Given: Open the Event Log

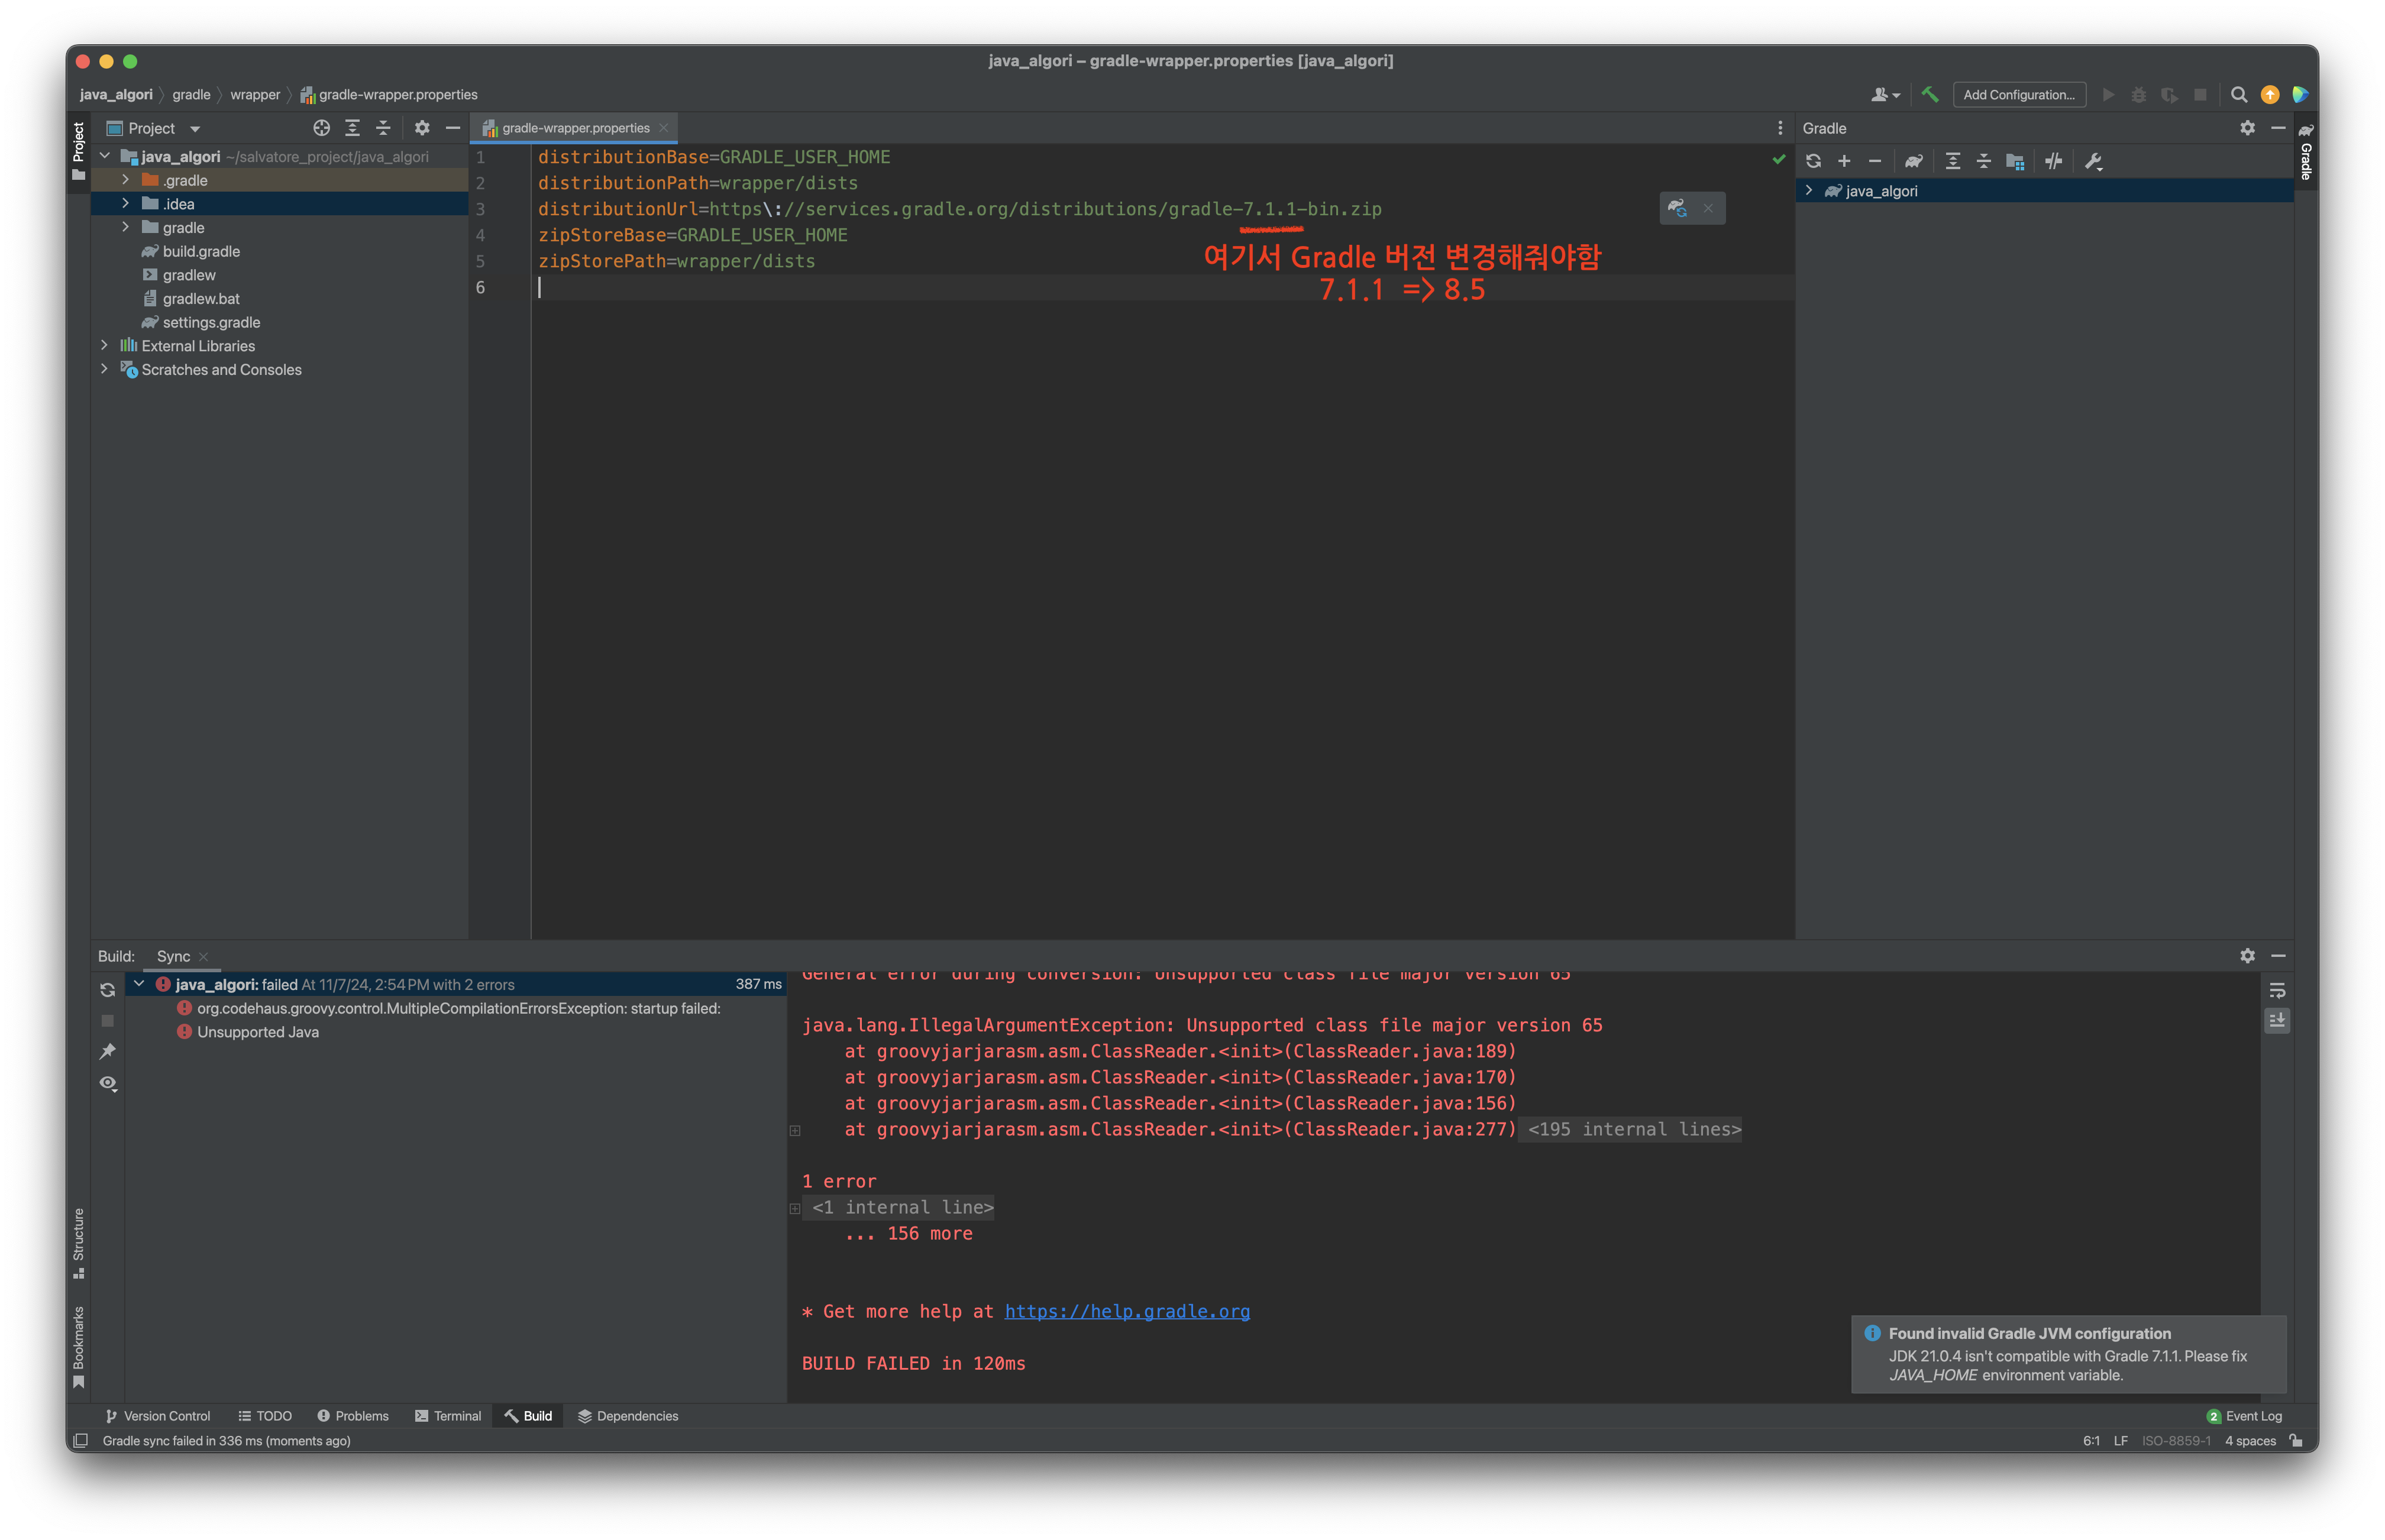Looking at the screenshot, I should (2244, 1415).
